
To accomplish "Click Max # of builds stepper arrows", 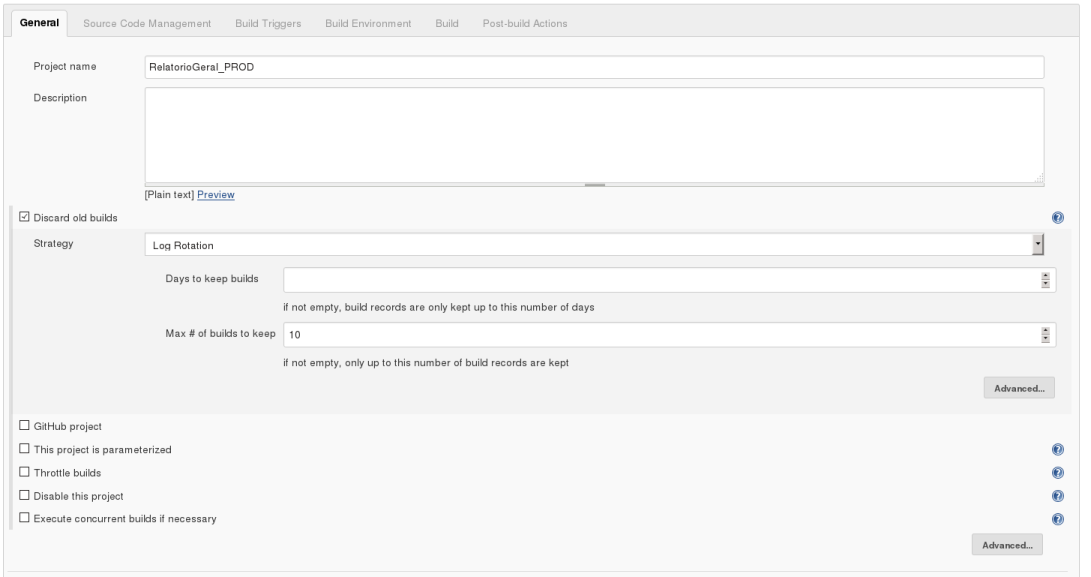I will (x=1045, y=335).
